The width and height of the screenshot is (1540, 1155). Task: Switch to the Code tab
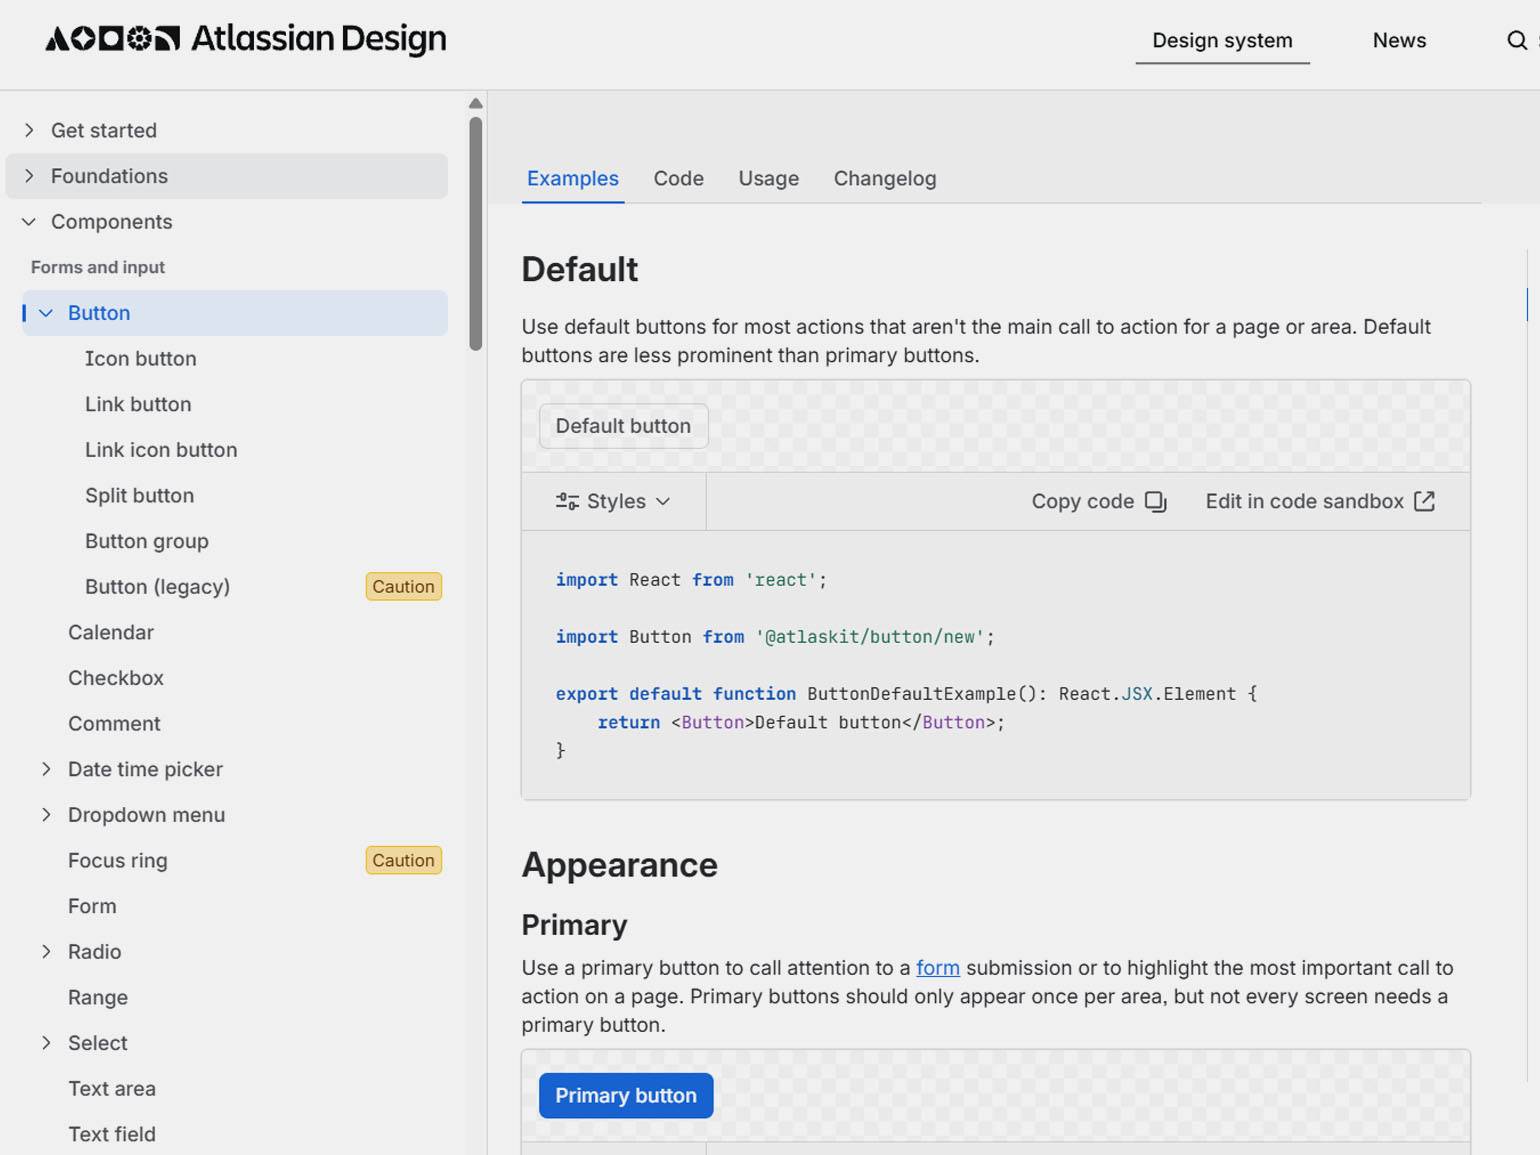679,178
